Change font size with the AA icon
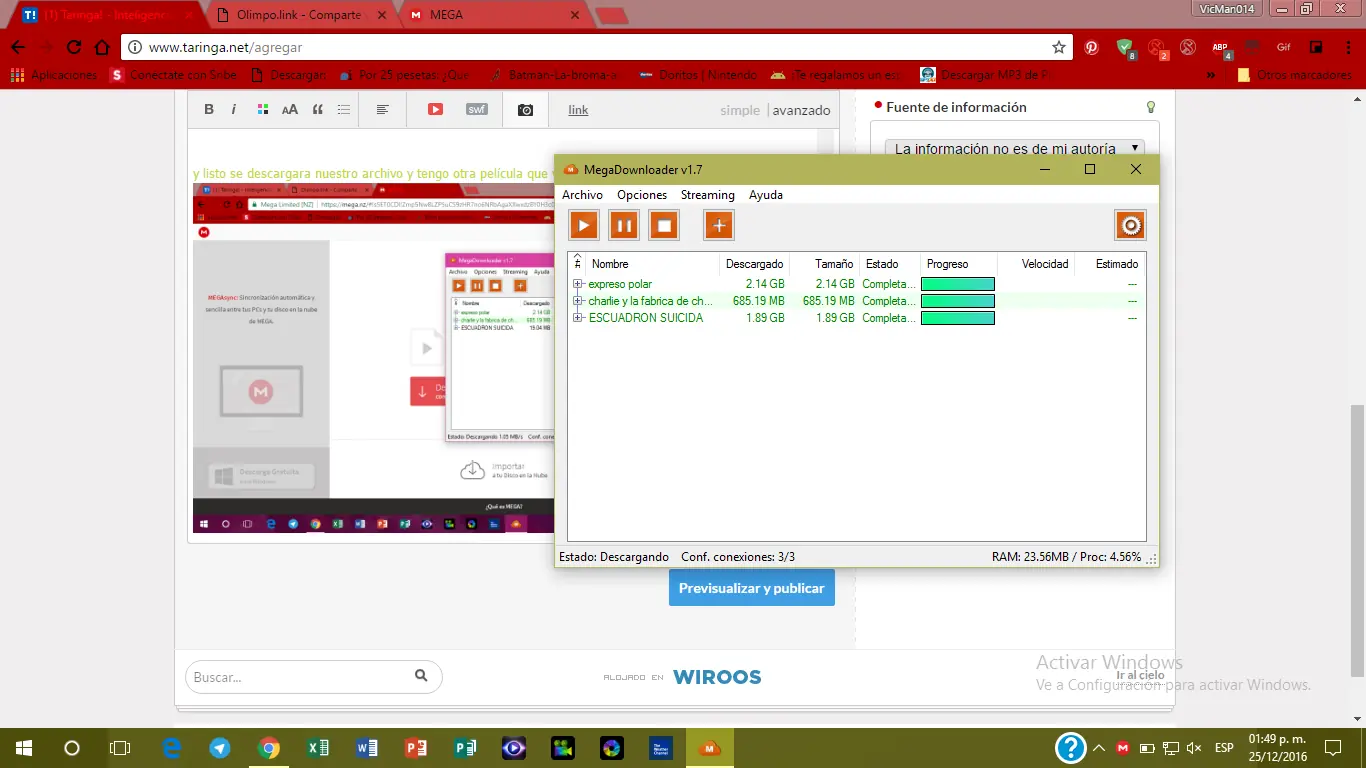The image size is (1366, 768). pos(290,110)
